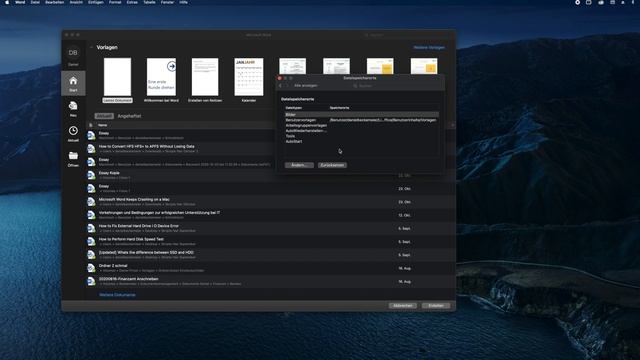The width and height of the screenshot is (640, 360).
Task: Click the pin column header icon
Action: 452,125
